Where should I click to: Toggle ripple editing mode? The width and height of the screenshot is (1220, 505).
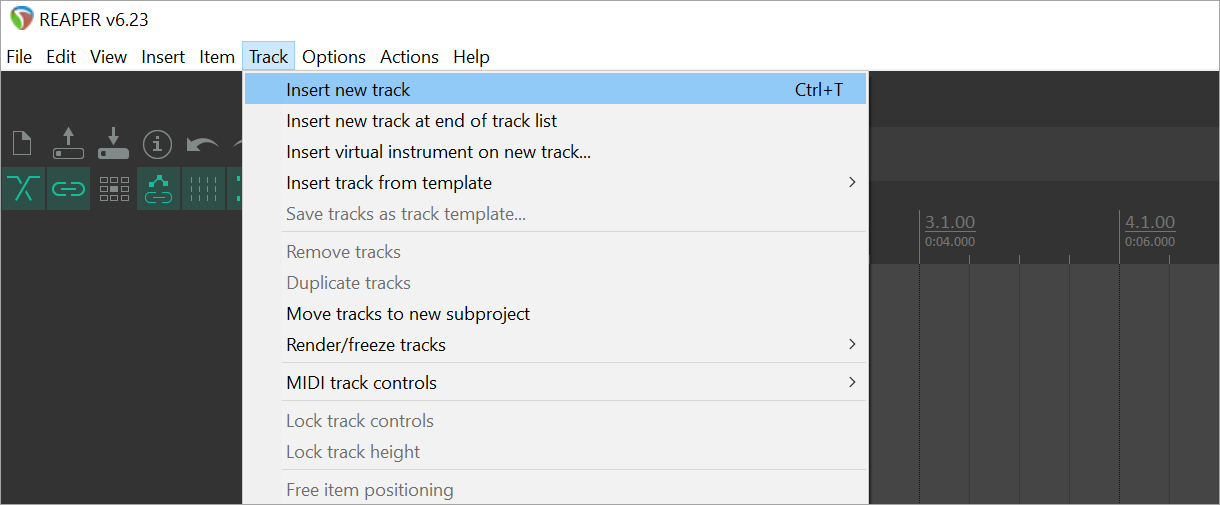pos(114,188)
